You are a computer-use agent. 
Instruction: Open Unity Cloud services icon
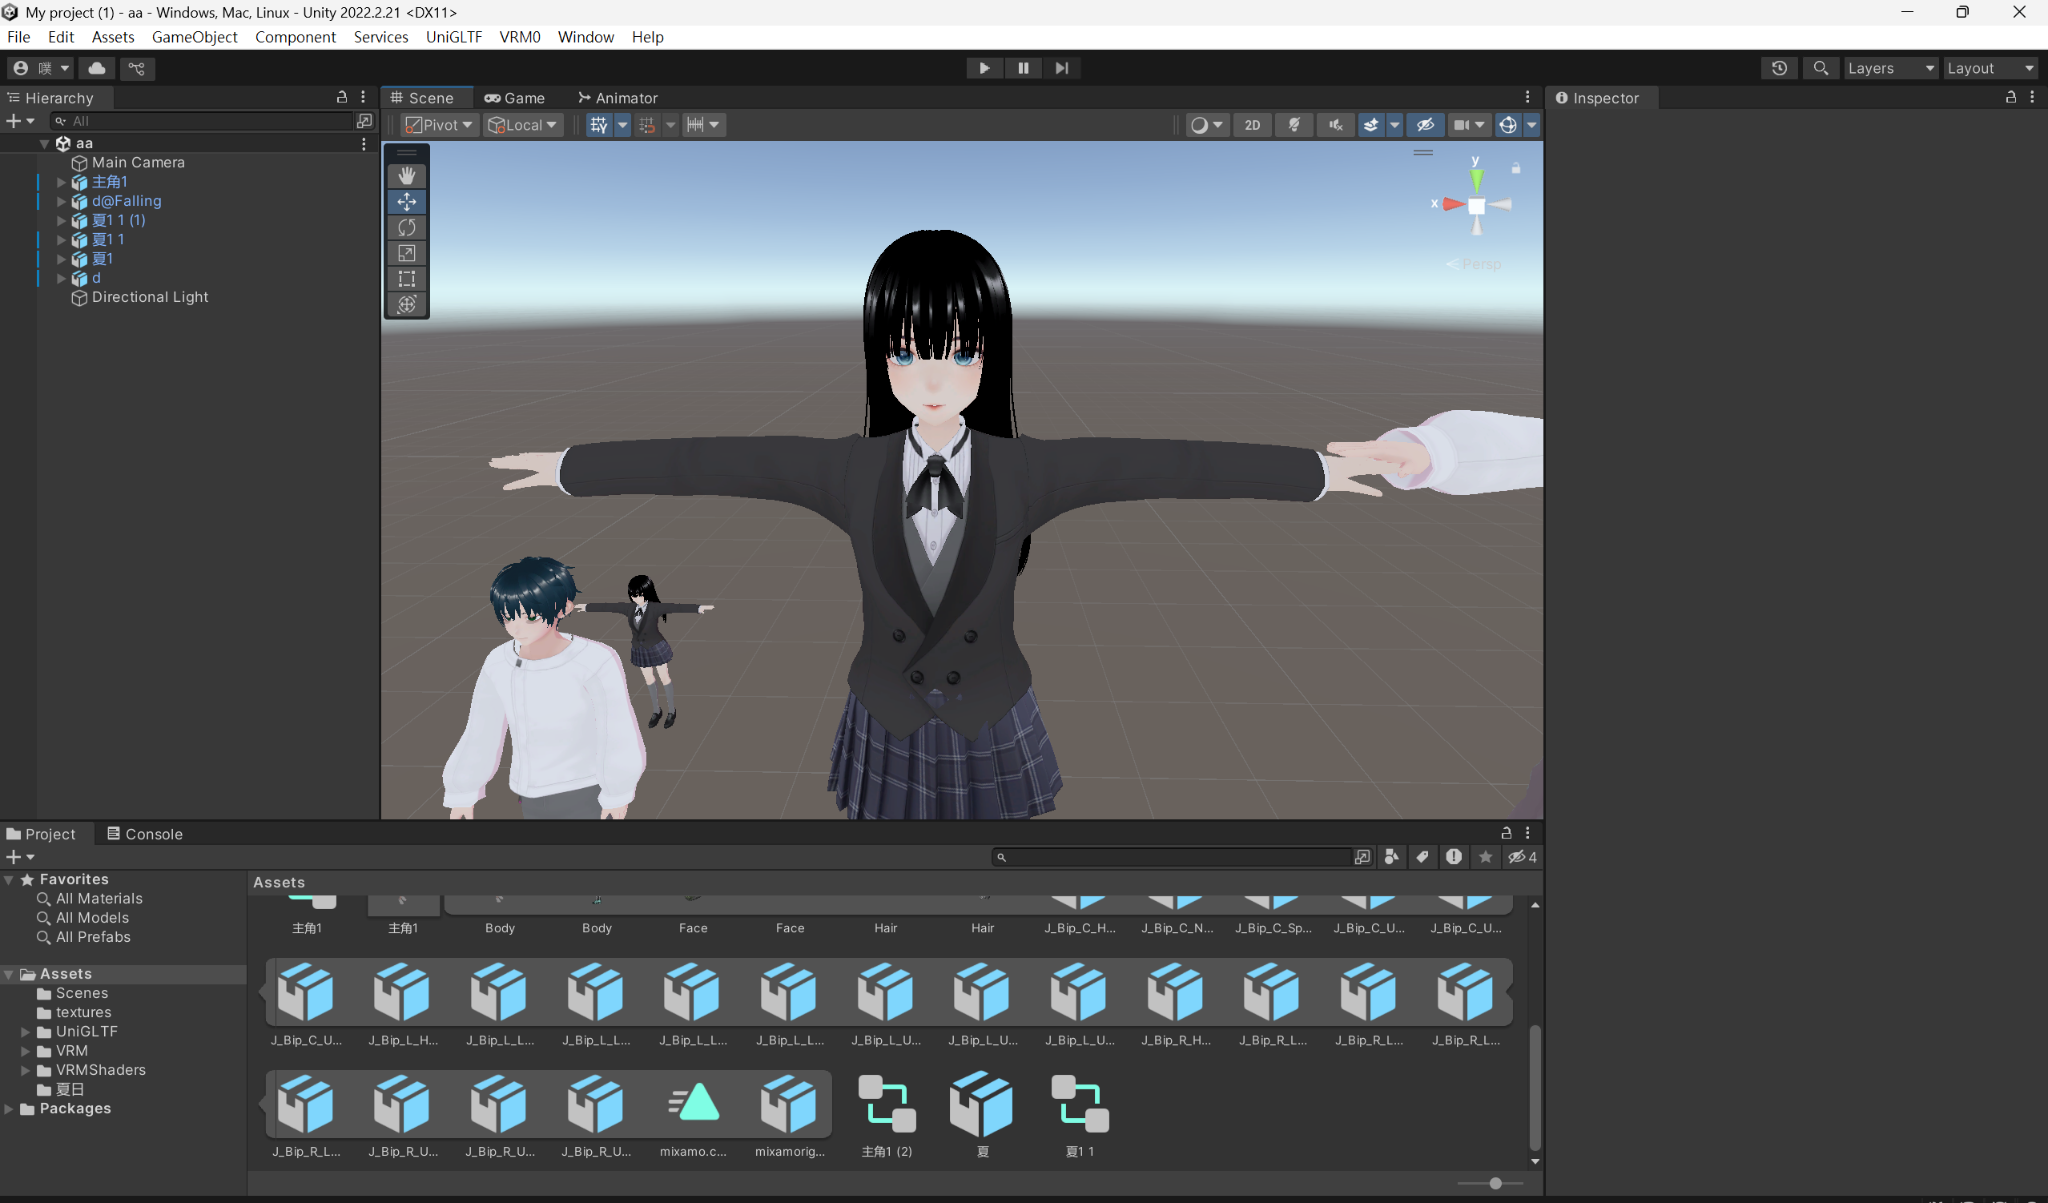[x=97, y=68]
